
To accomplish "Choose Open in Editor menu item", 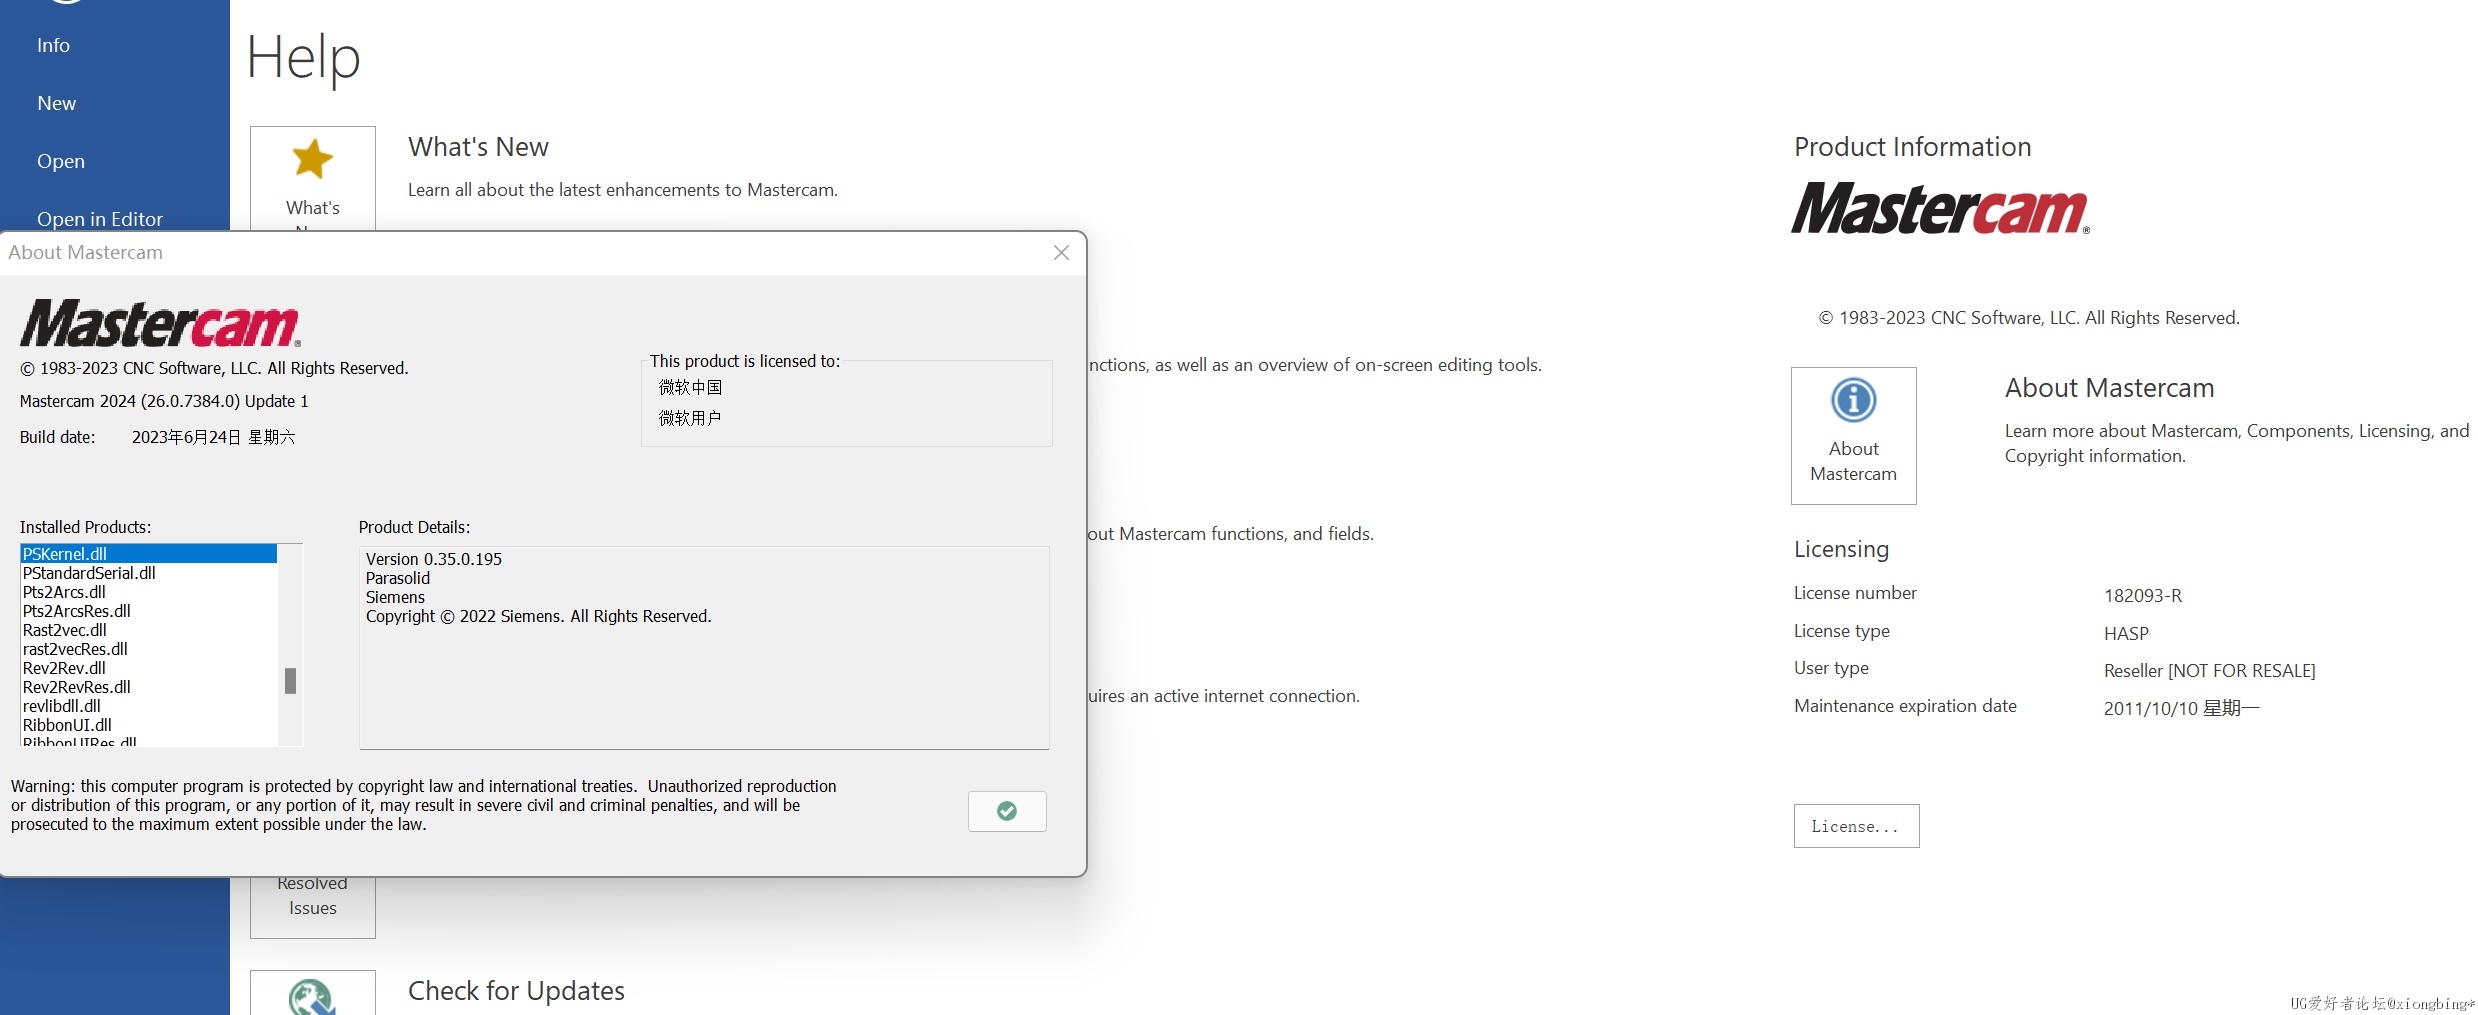I will [99, 218].
